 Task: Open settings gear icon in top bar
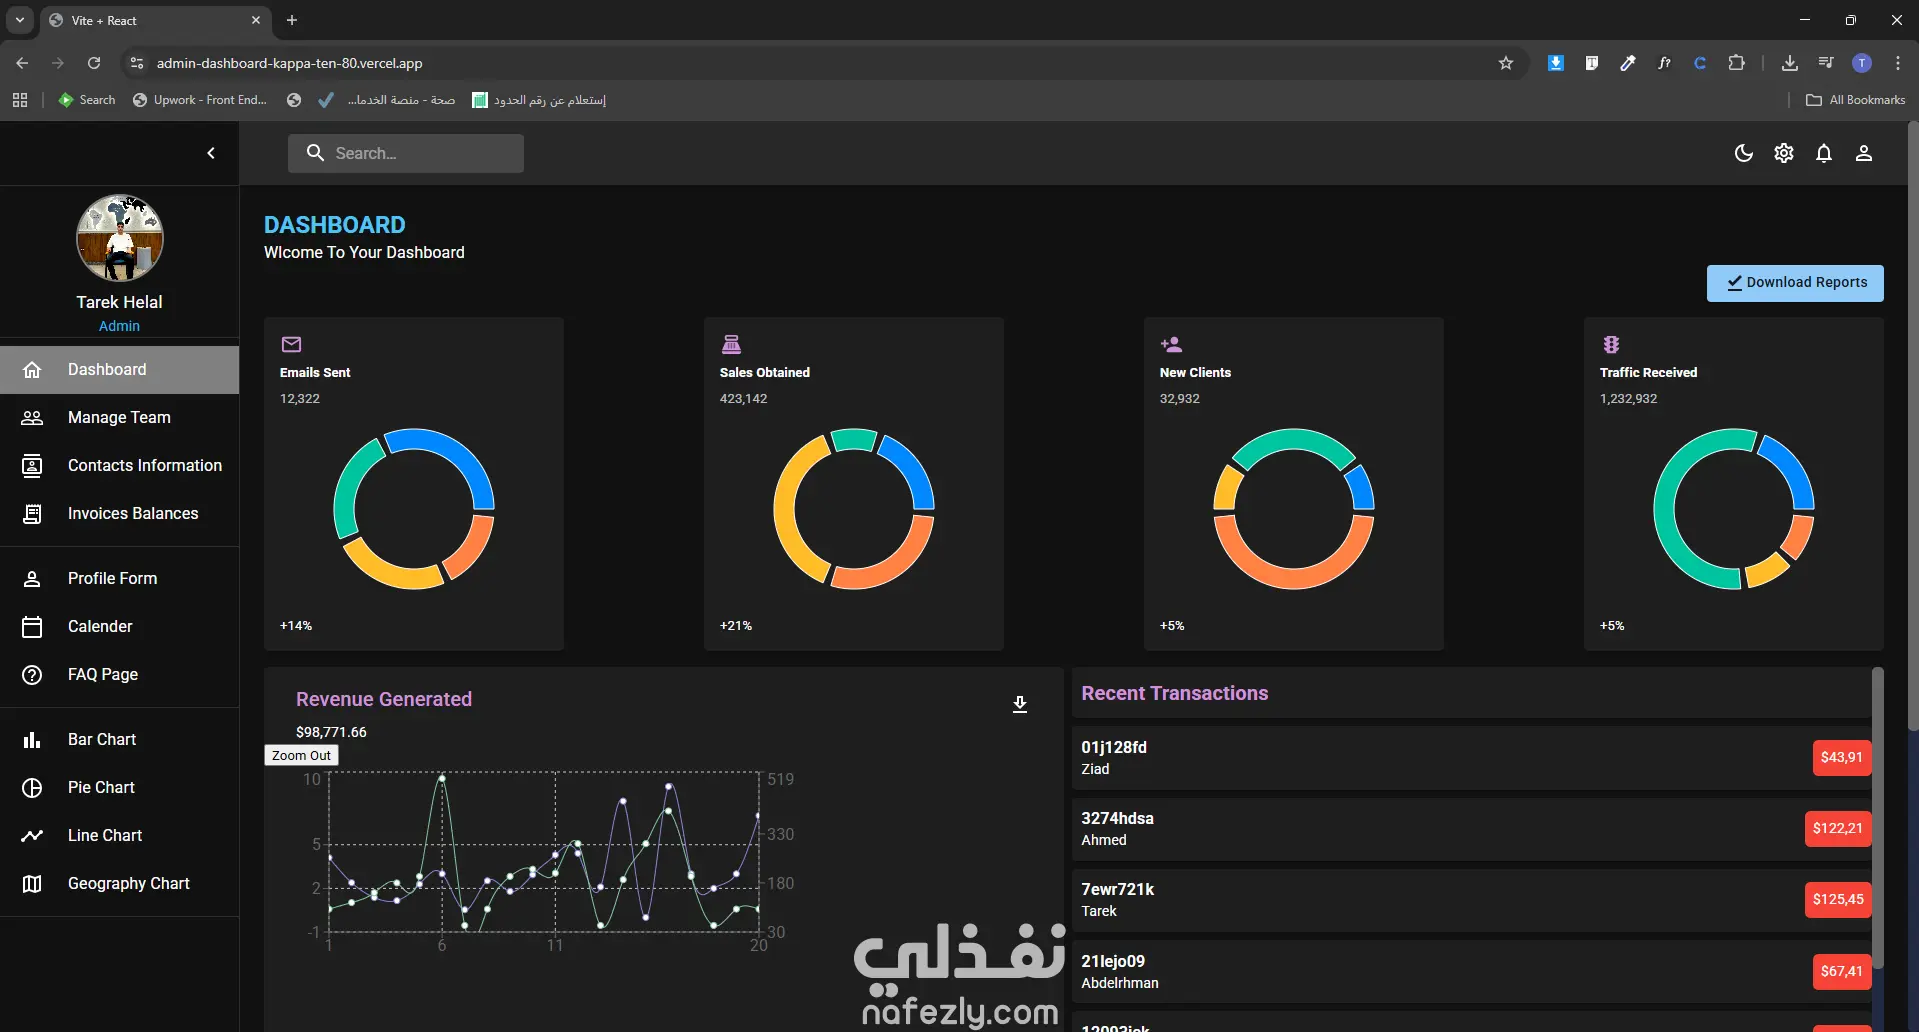click(1783, 153)
